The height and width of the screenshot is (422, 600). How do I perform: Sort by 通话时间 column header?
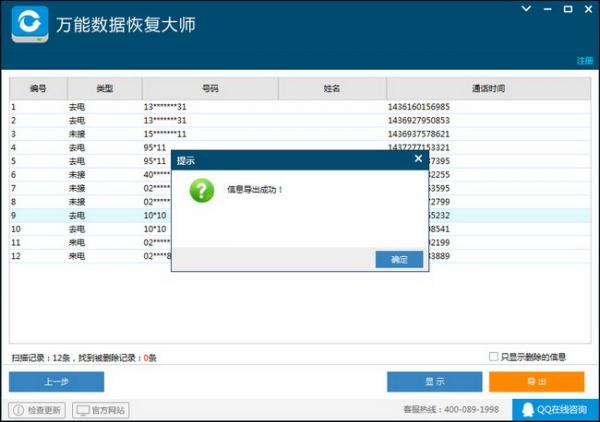pos(489,89)
